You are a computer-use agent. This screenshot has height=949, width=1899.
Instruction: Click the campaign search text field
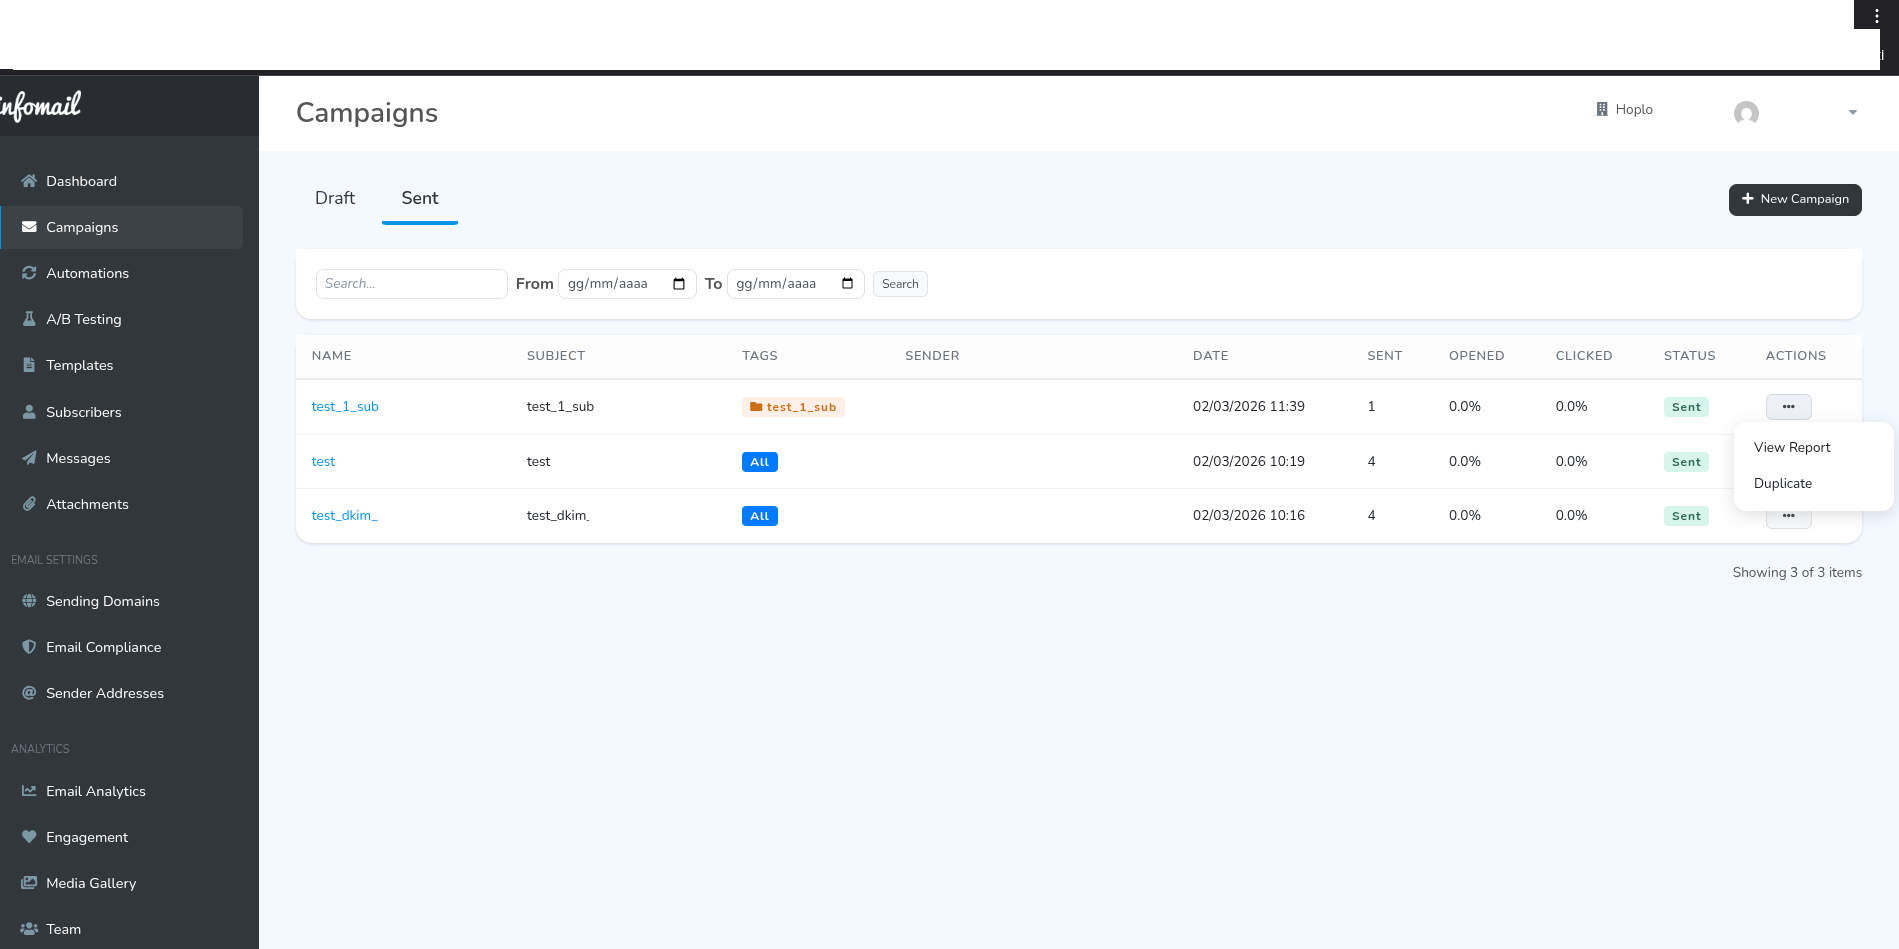point(411,284)
